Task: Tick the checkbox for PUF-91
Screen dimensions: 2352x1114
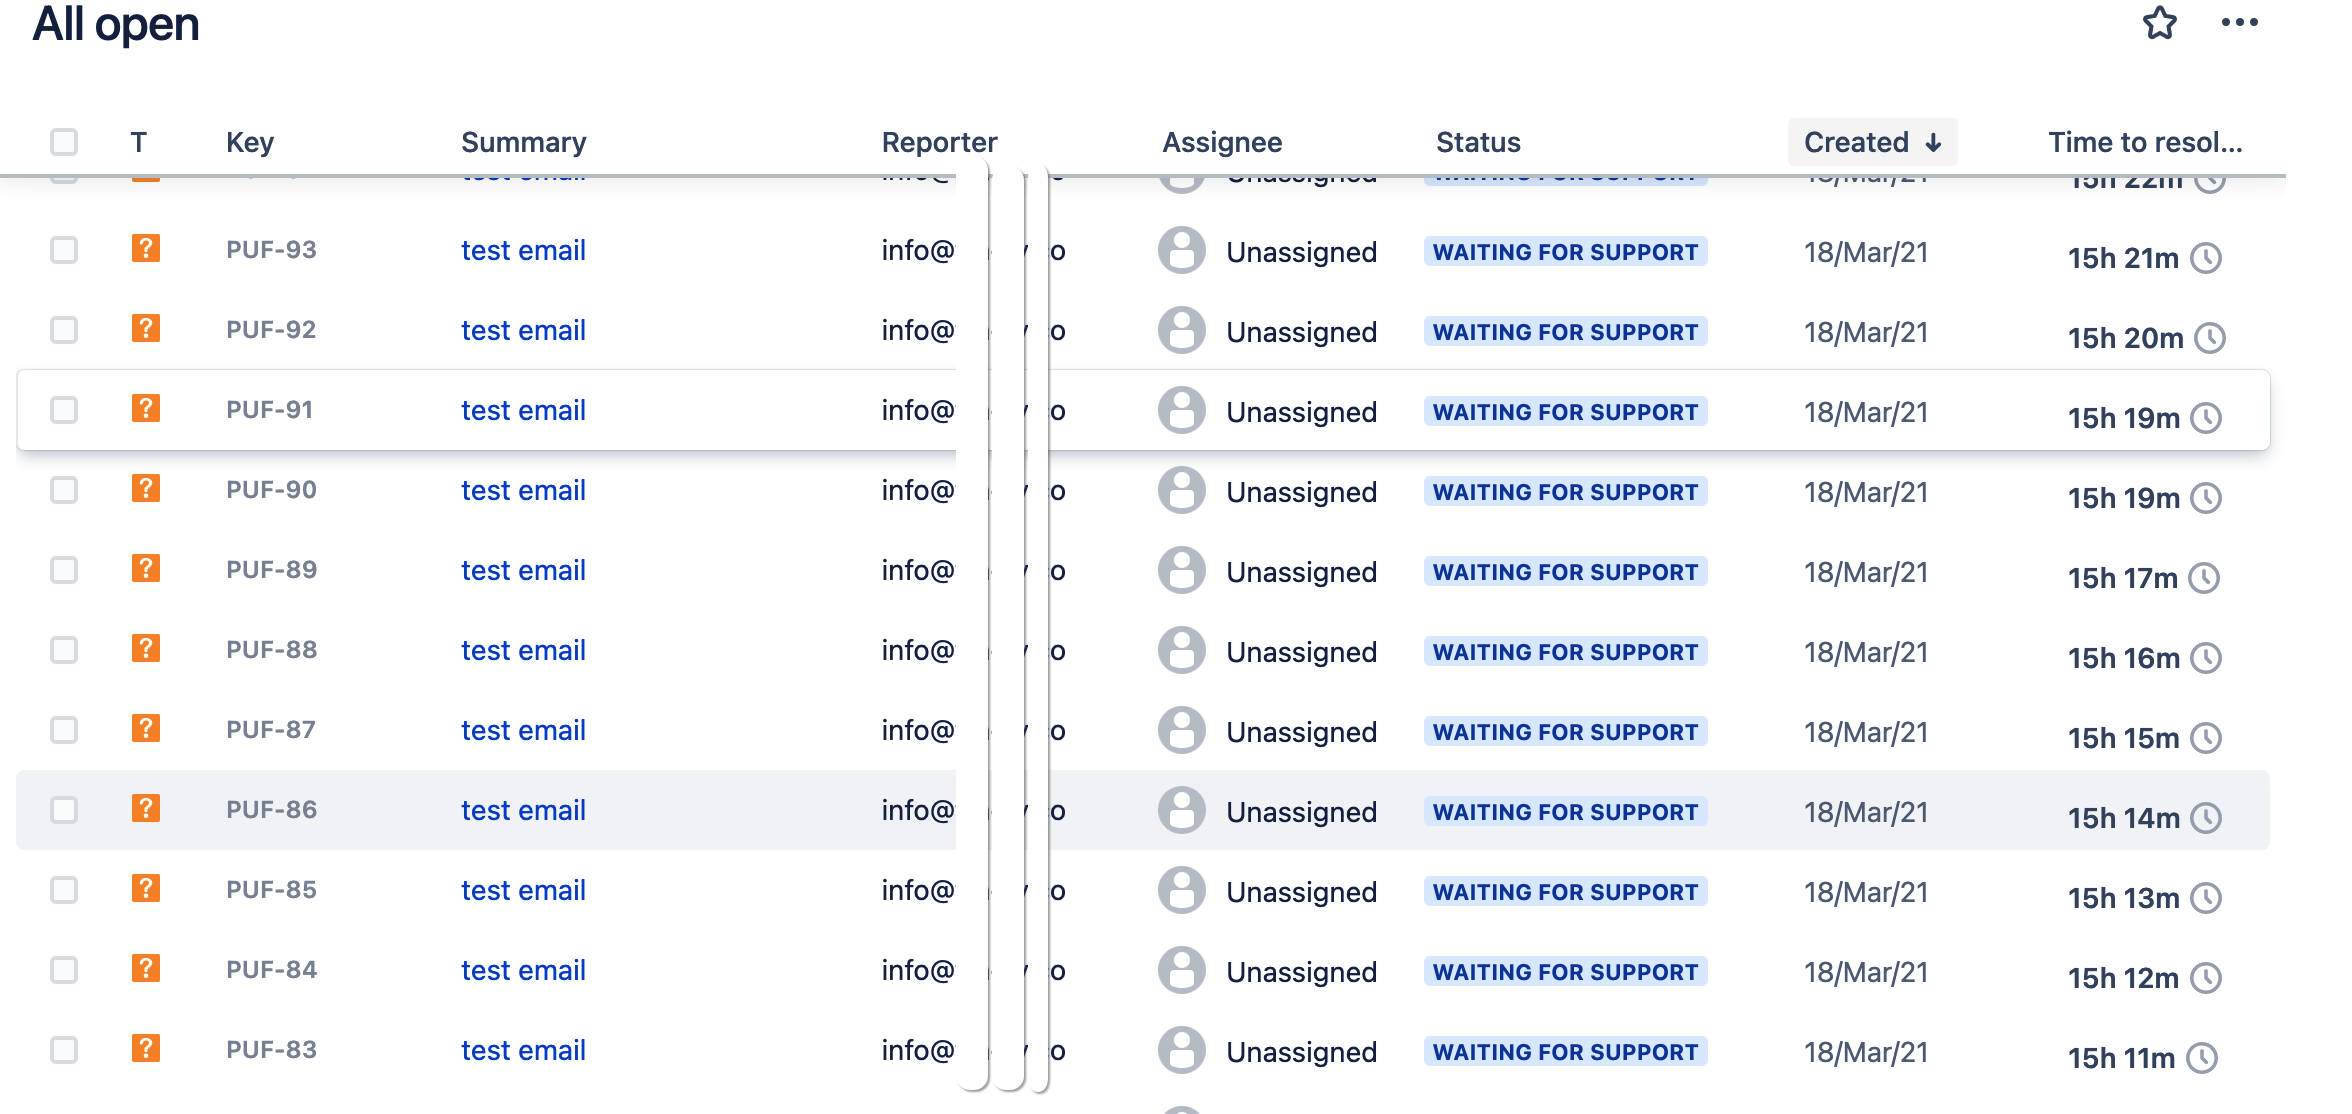Action: point(64,410)
